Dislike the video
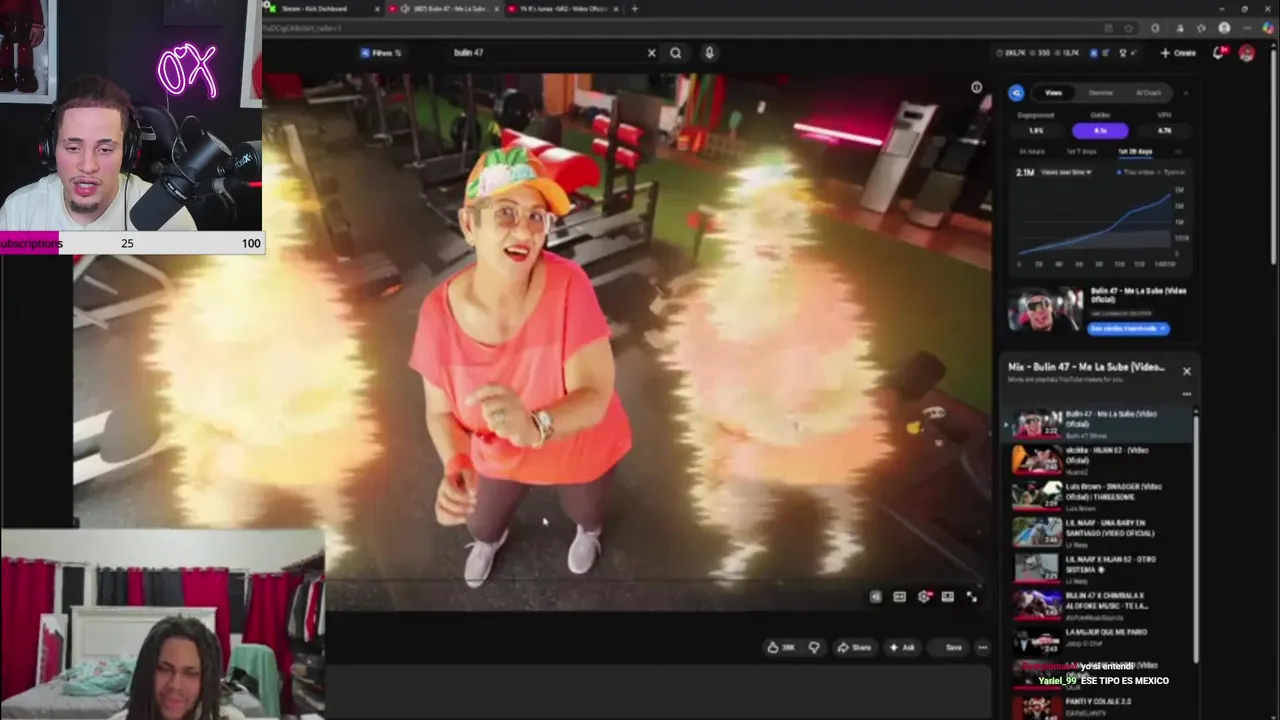The width and height of the screenshot is (1280, 720). 814,648
